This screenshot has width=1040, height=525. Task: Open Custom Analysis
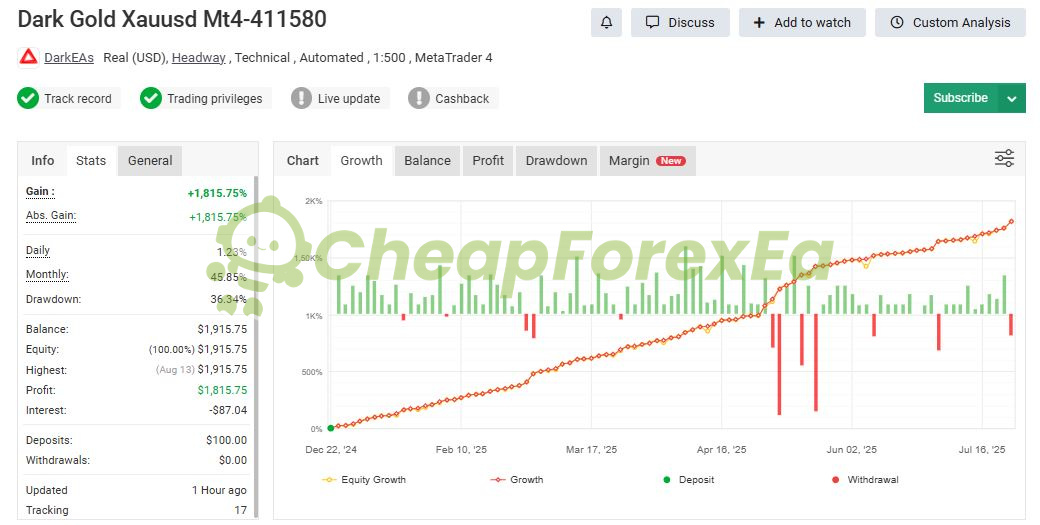[950, 23]
